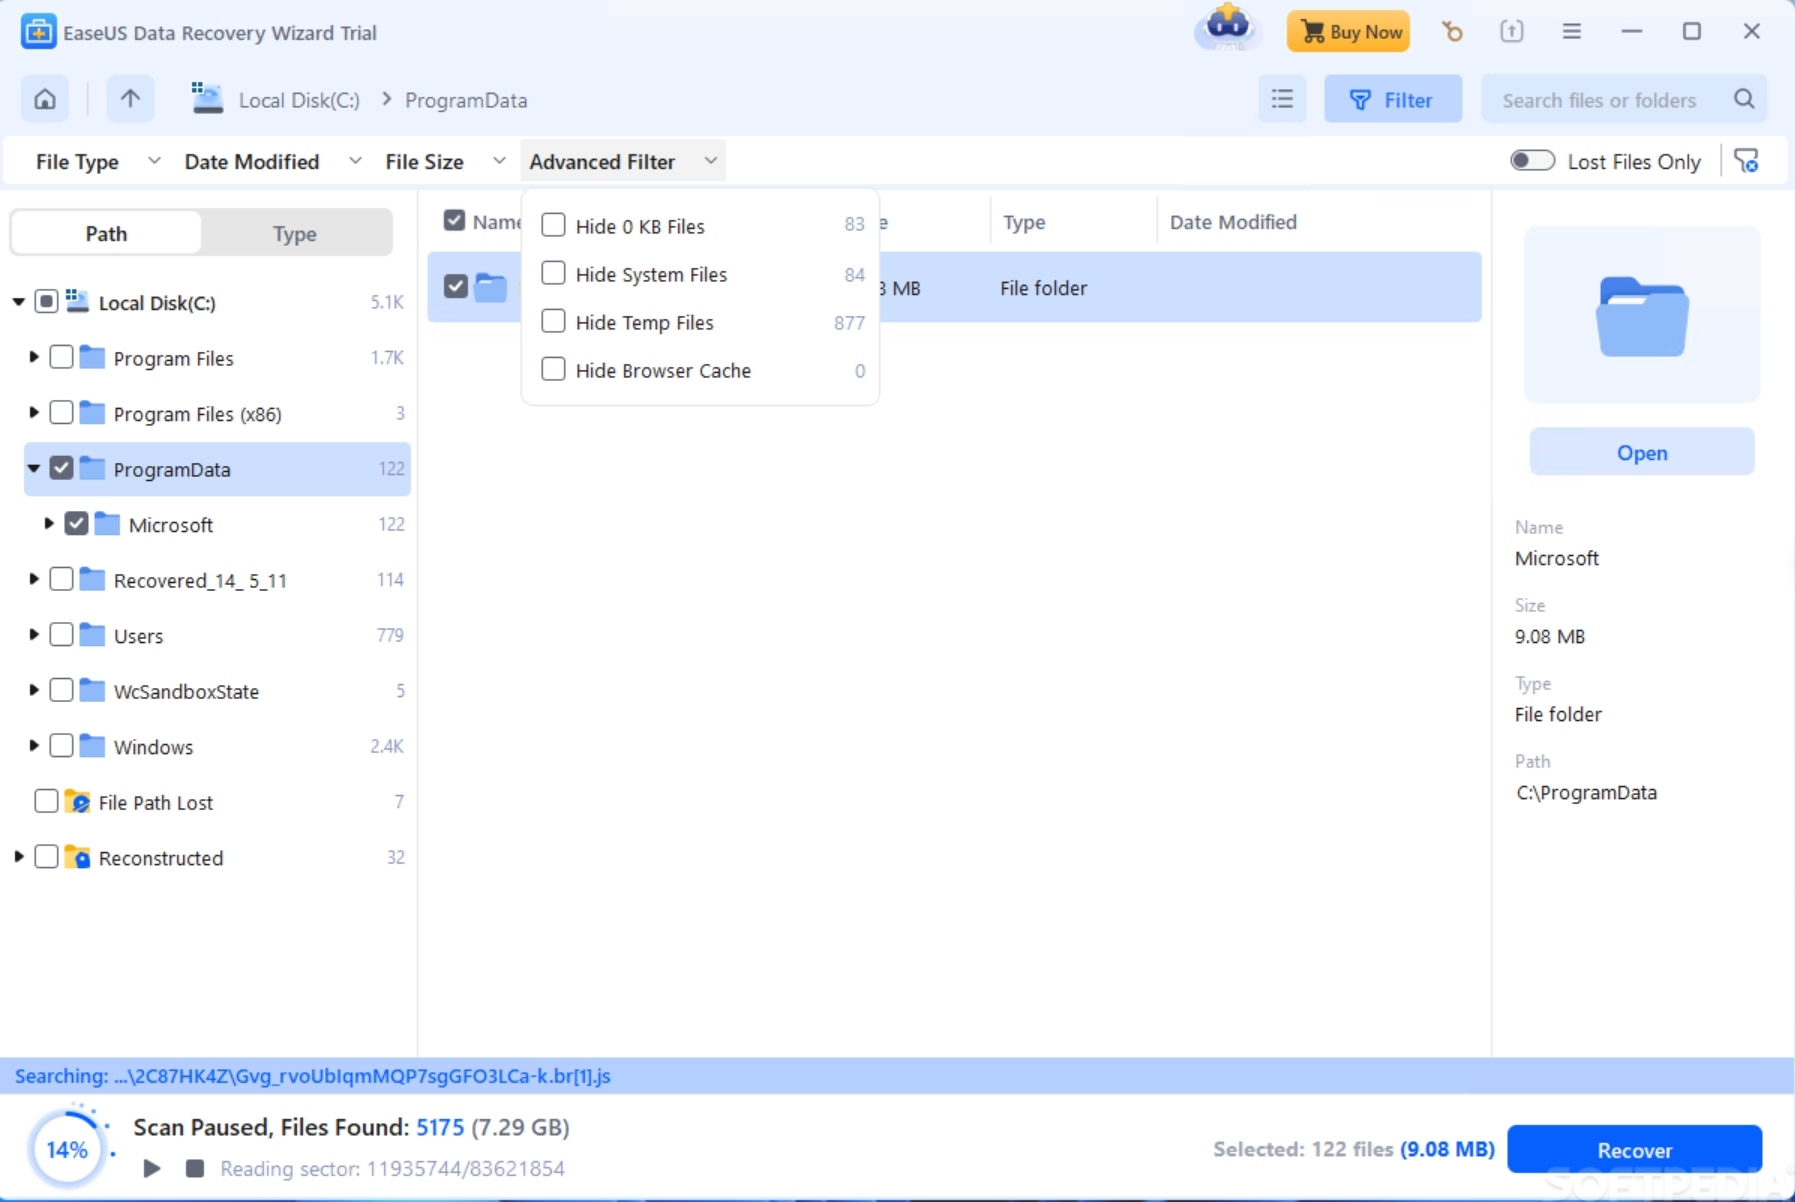The image size is (1795, 1202).
Task: Open the File Type filter dropdown
Action: point(97,161)
